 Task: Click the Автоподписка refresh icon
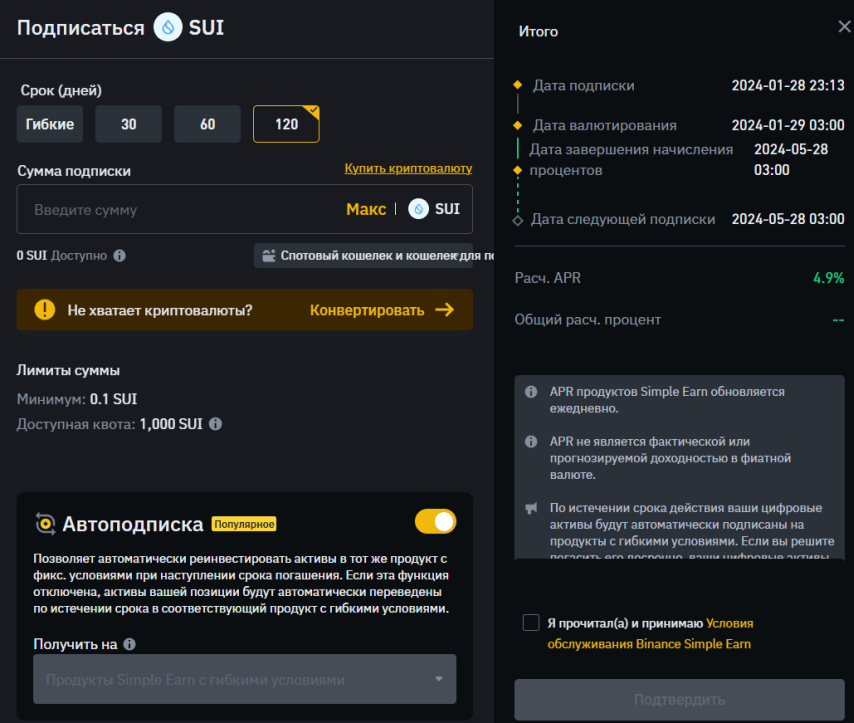(45, 524)
